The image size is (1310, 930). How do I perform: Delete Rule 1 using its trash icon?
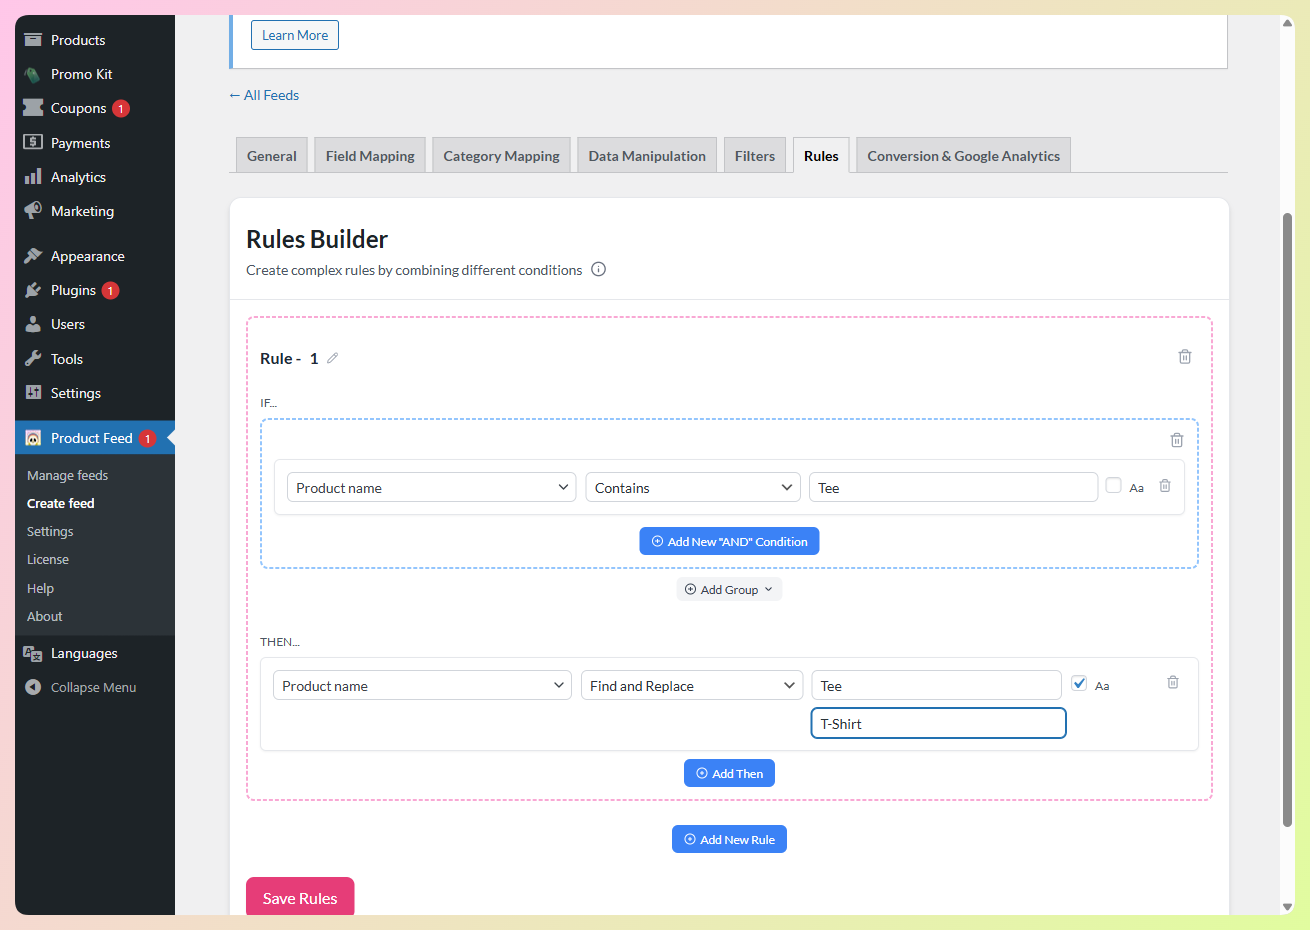(x=1184, y=357)
